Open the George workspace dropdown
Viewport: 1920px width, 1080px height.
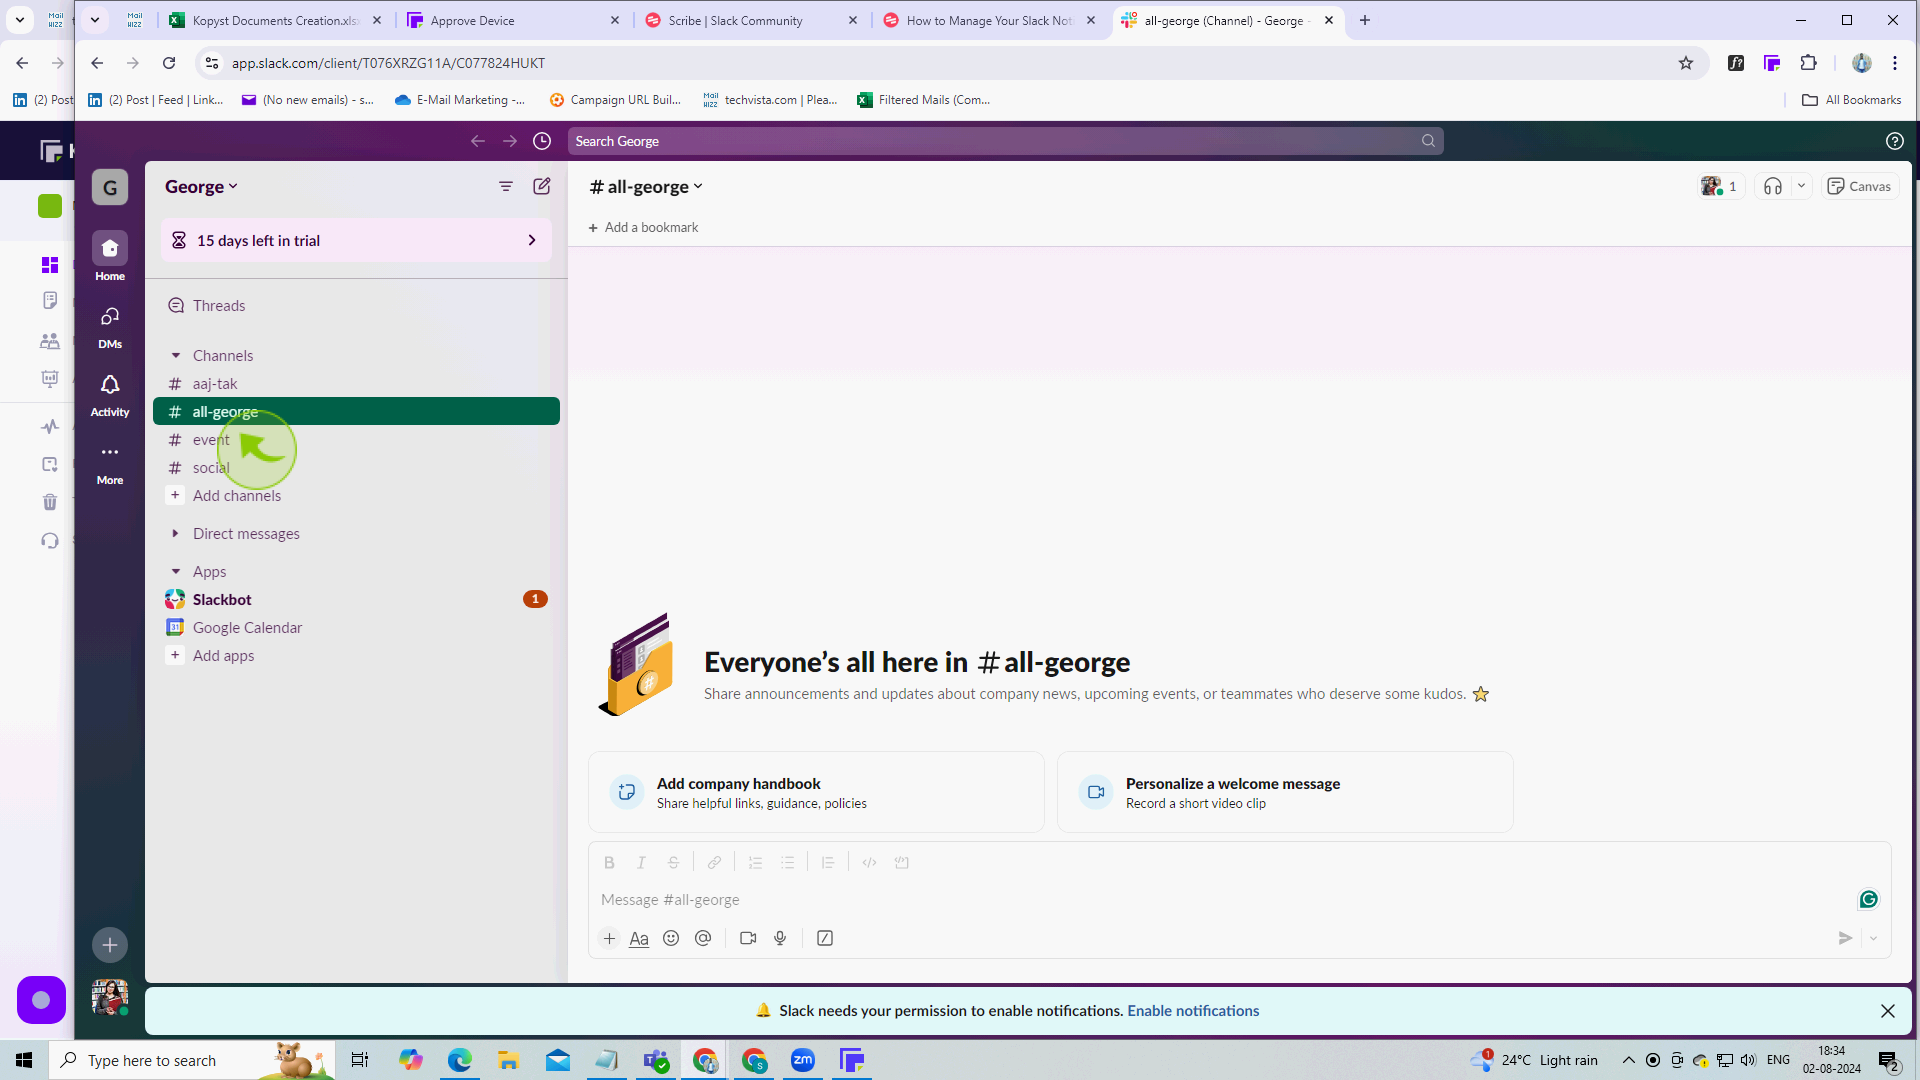pos(201,187)
